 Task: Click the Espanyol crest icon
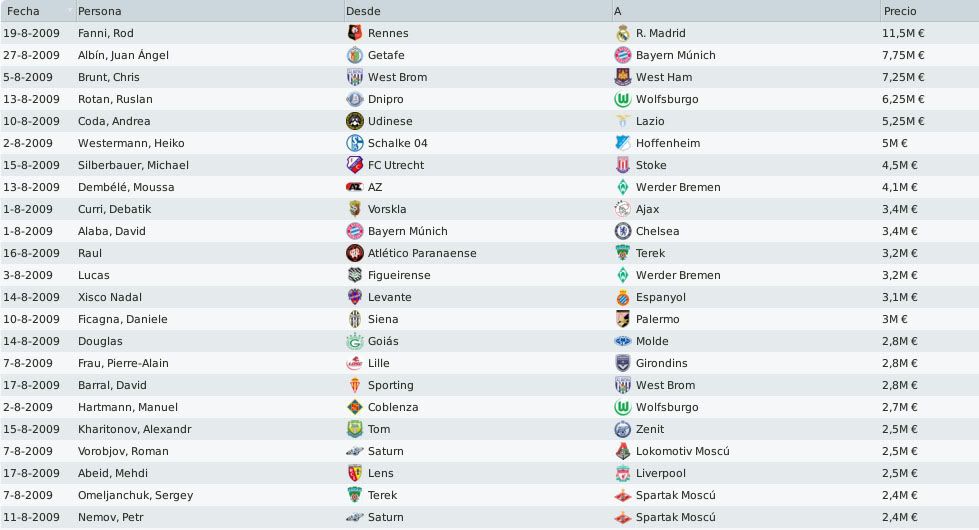pyautogui.click(x=622, y=297)
